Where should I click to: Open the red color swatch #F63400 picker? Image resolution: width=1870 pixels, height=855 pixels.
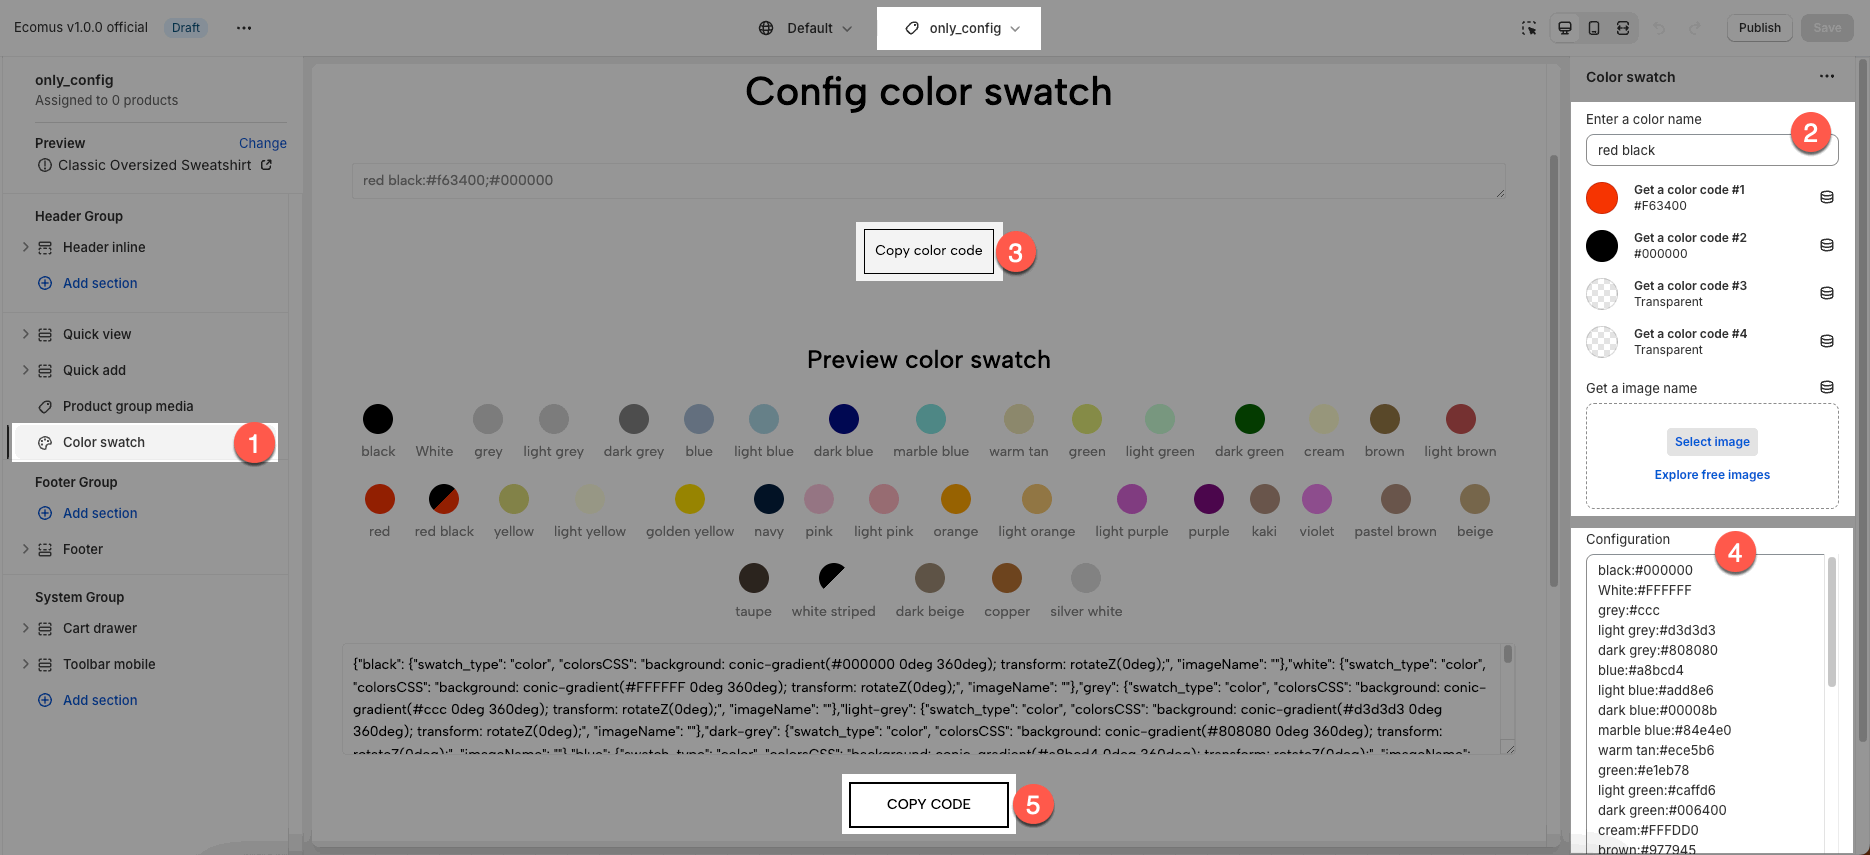pos(1602,198)
